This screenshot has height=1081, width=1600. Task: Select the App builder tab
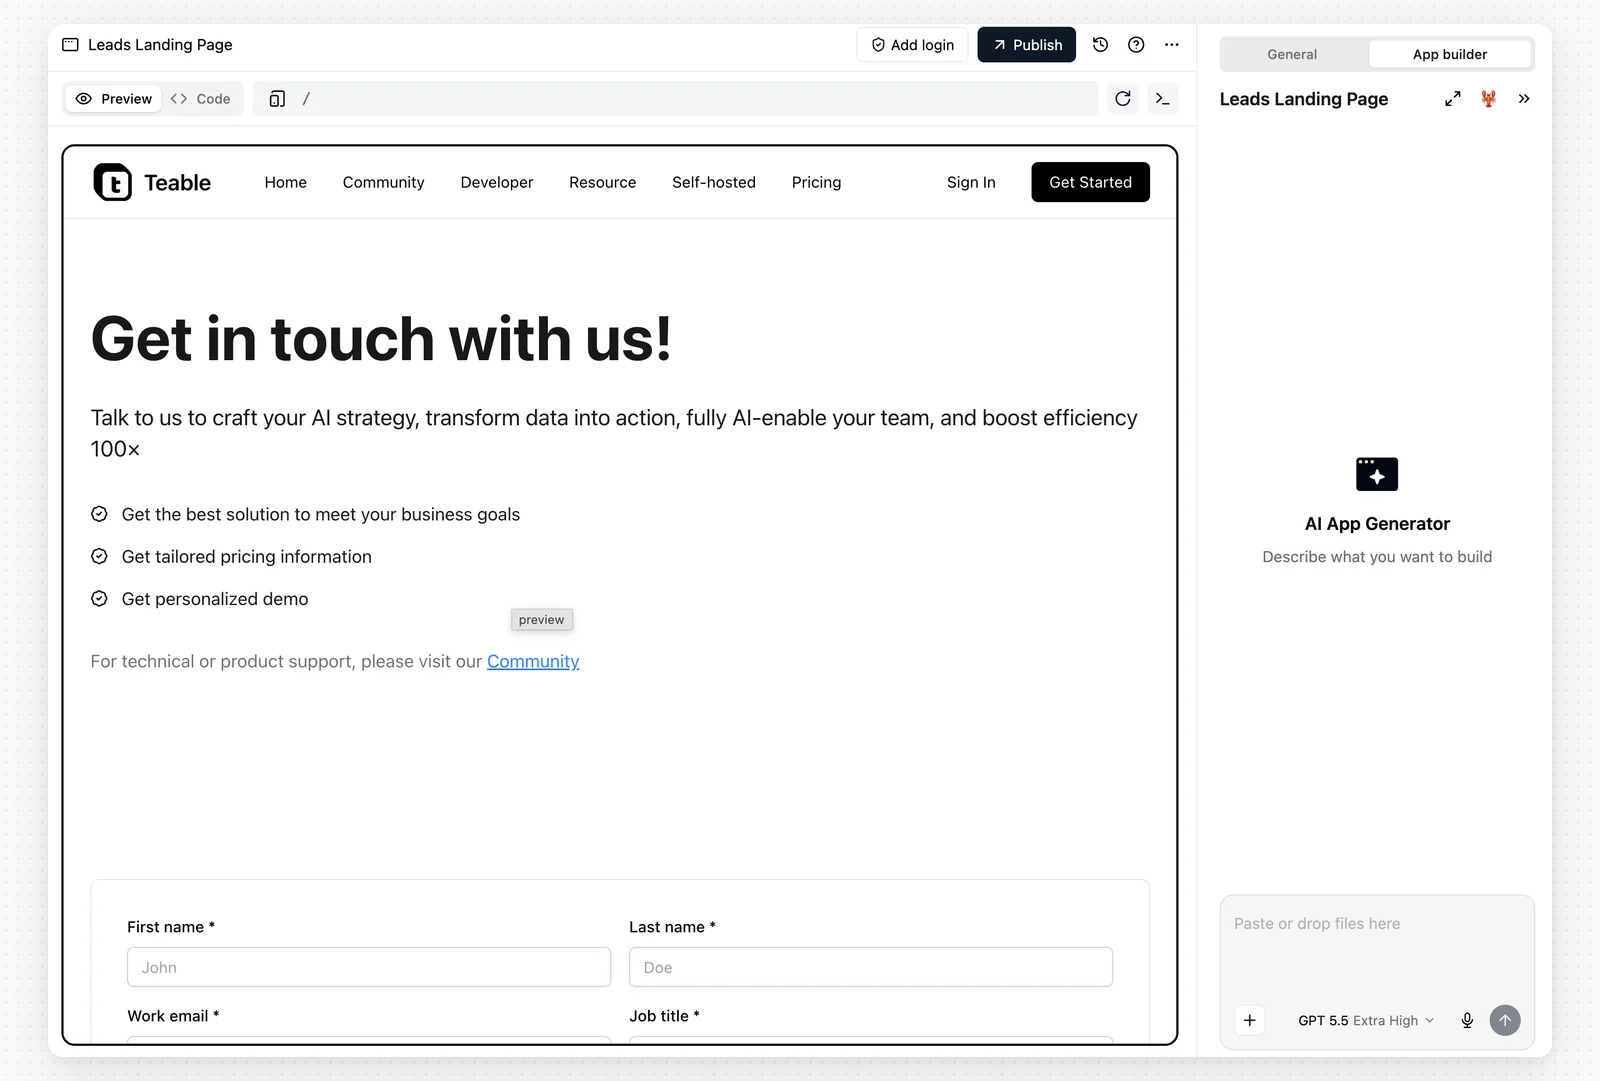point(1450,54)
